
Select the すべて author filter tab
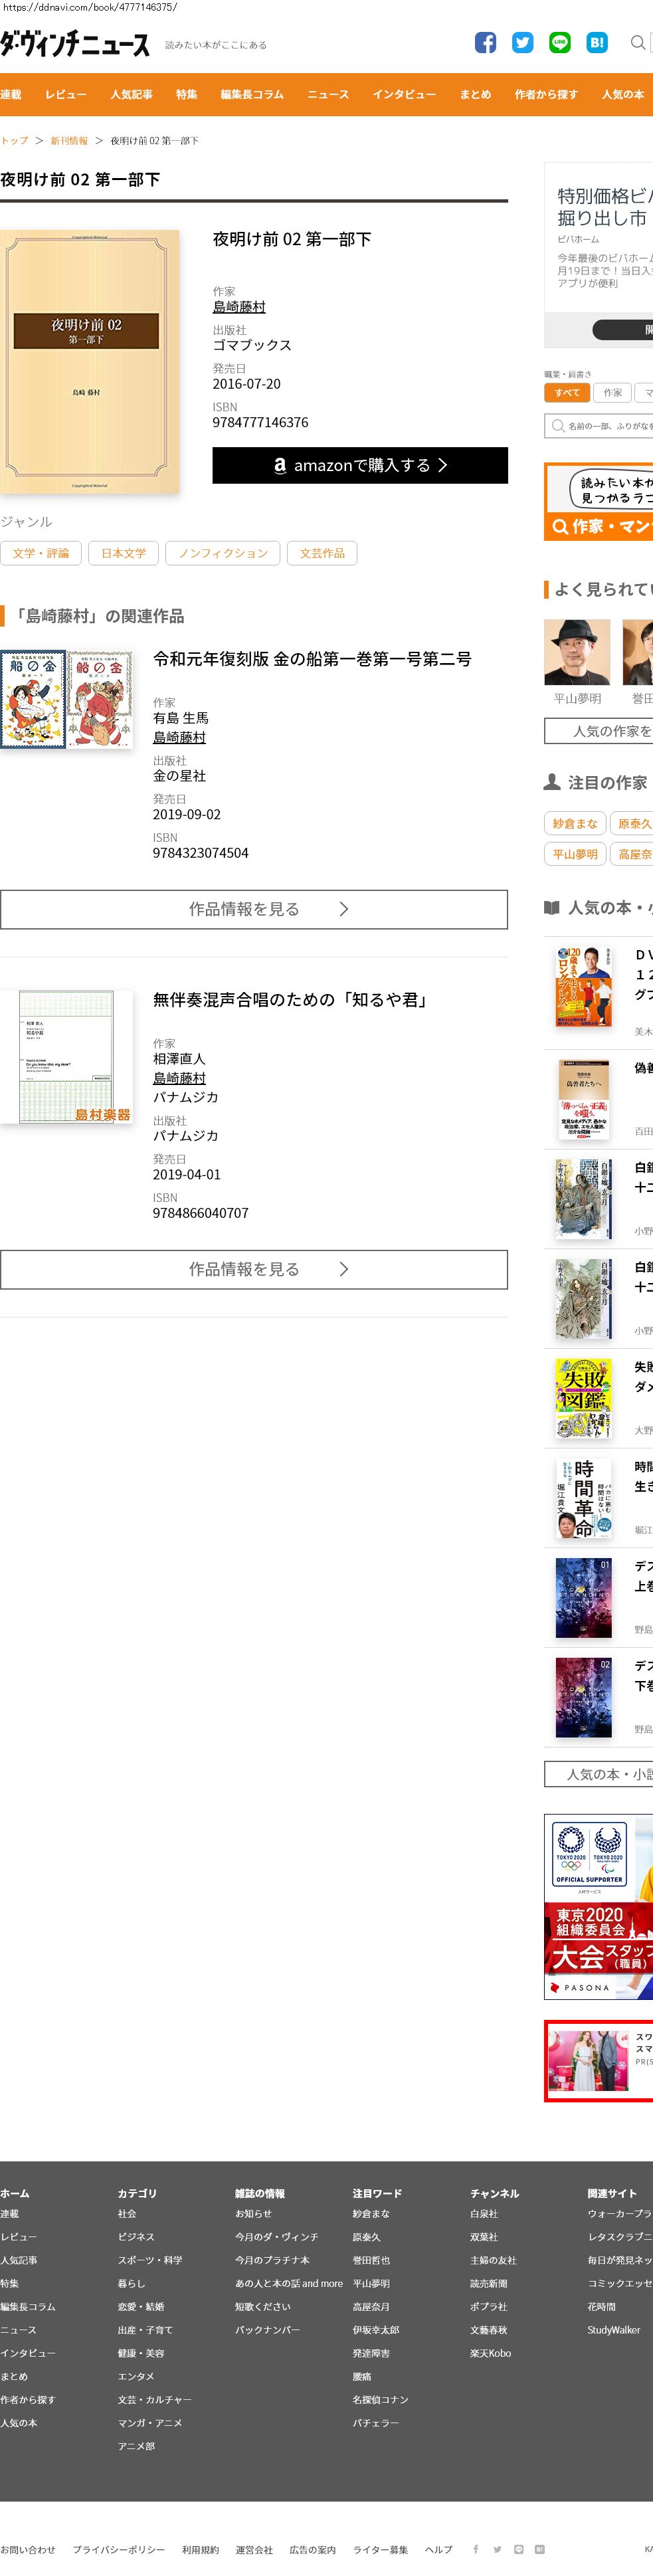[x=567, y=393]
